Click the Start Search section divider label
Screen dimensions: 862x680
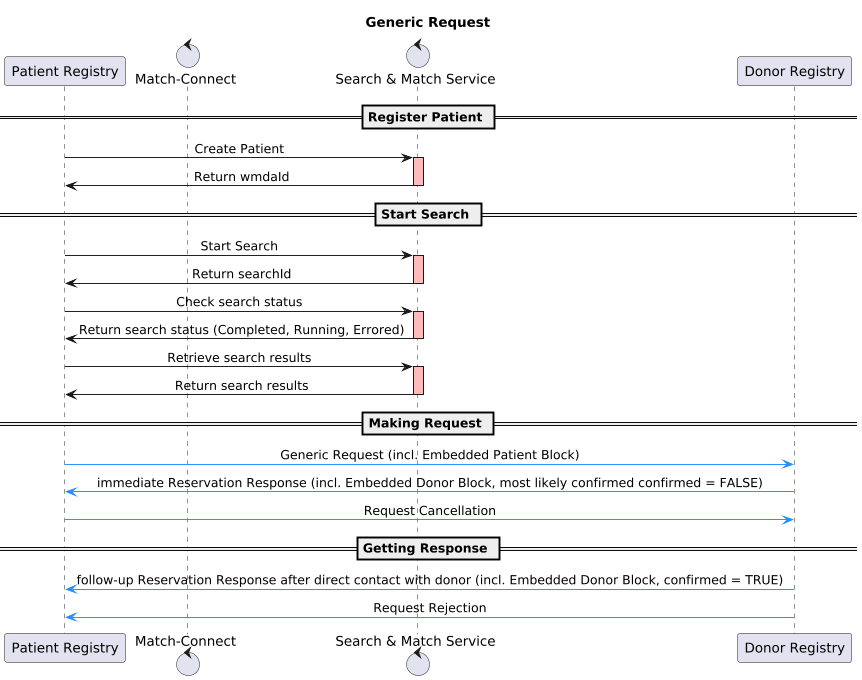427,215
